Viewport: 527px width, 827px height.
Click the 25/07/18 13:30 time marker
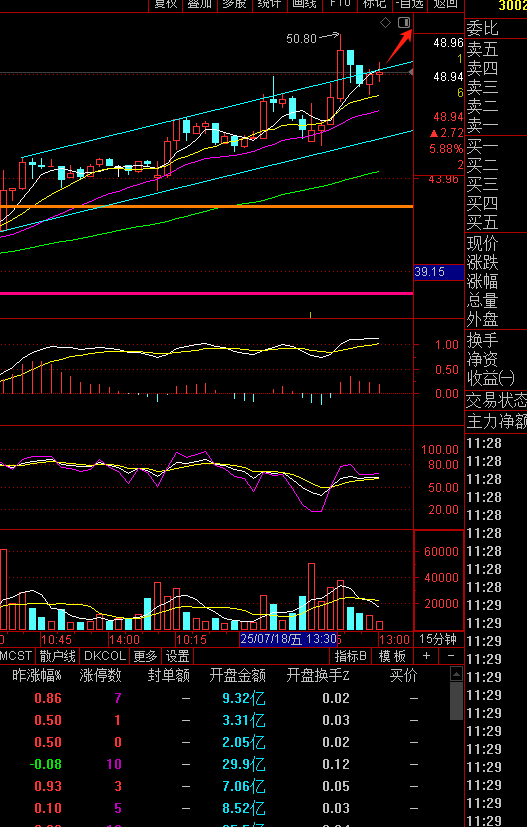288,639
